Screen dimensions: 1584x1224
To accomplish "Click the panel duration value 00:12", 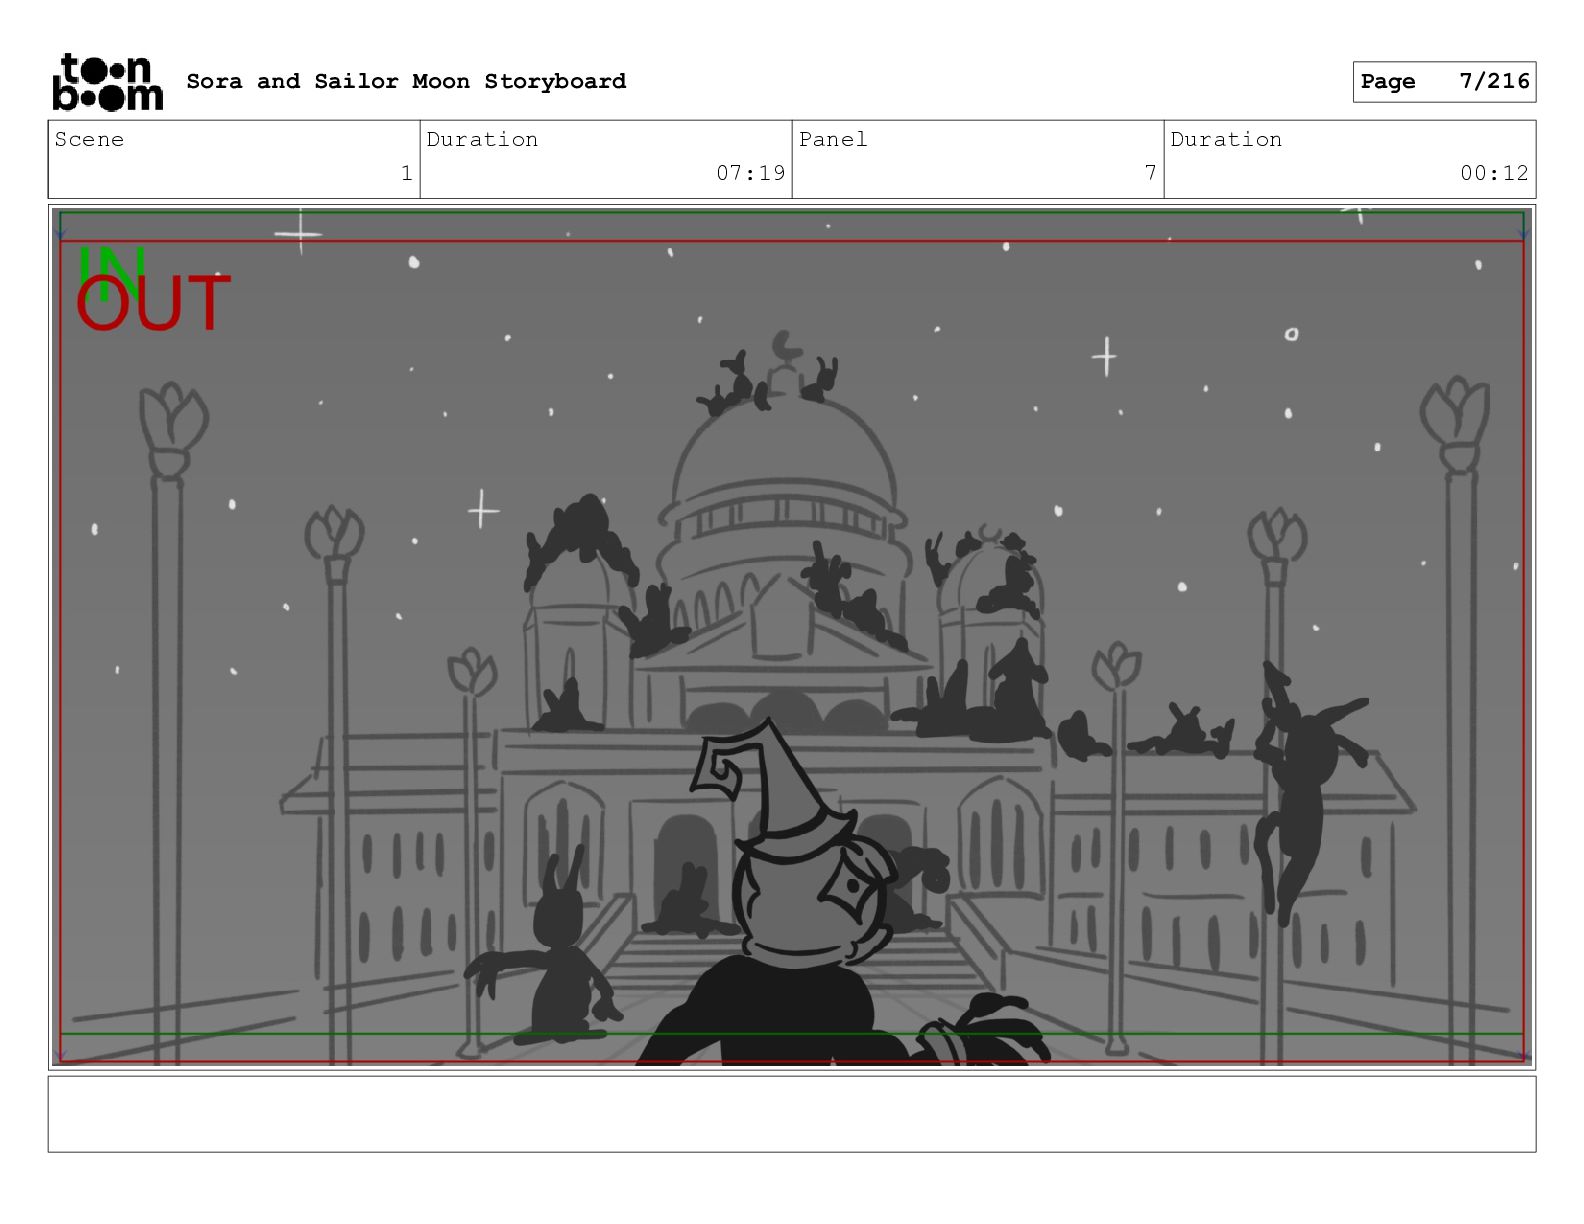I will (x=1494, y=173).
